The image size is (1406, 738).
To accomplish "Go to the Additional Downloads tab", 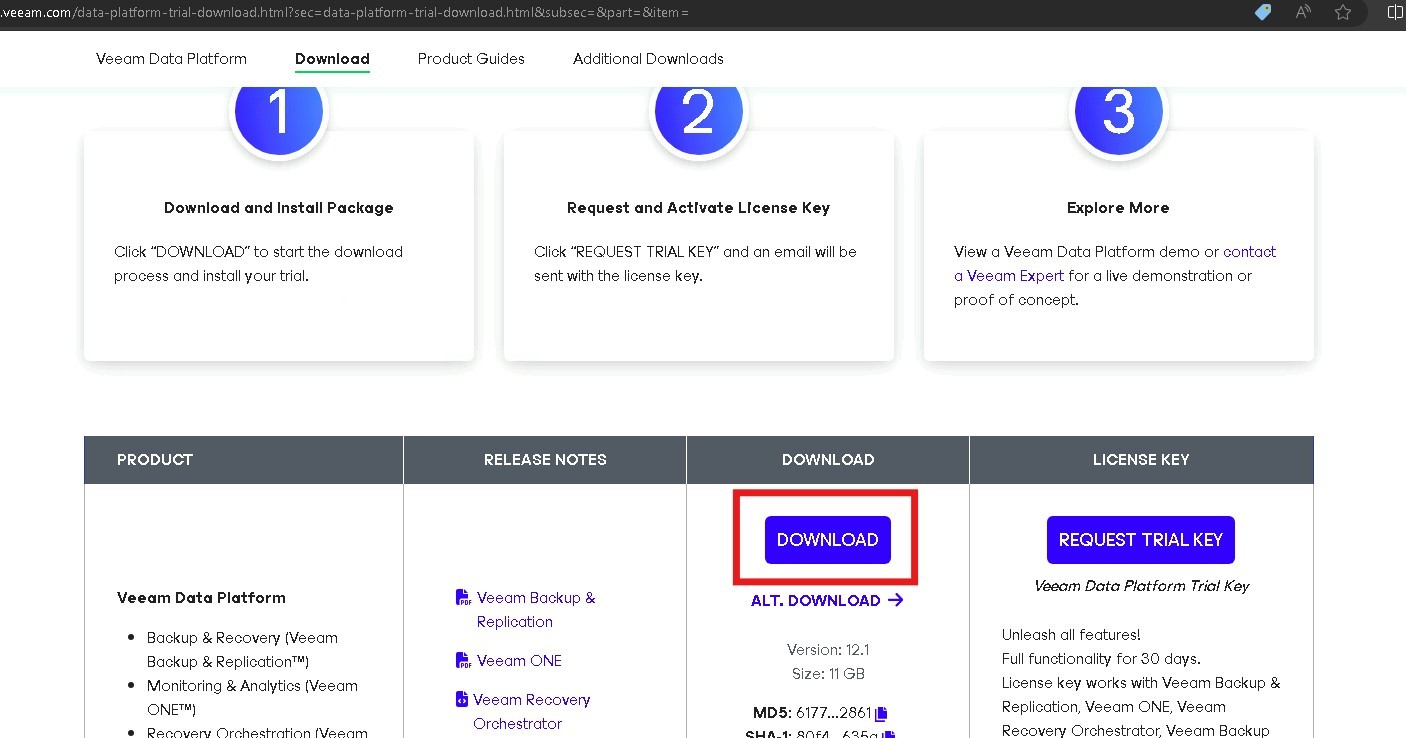I will coord(648,59).
